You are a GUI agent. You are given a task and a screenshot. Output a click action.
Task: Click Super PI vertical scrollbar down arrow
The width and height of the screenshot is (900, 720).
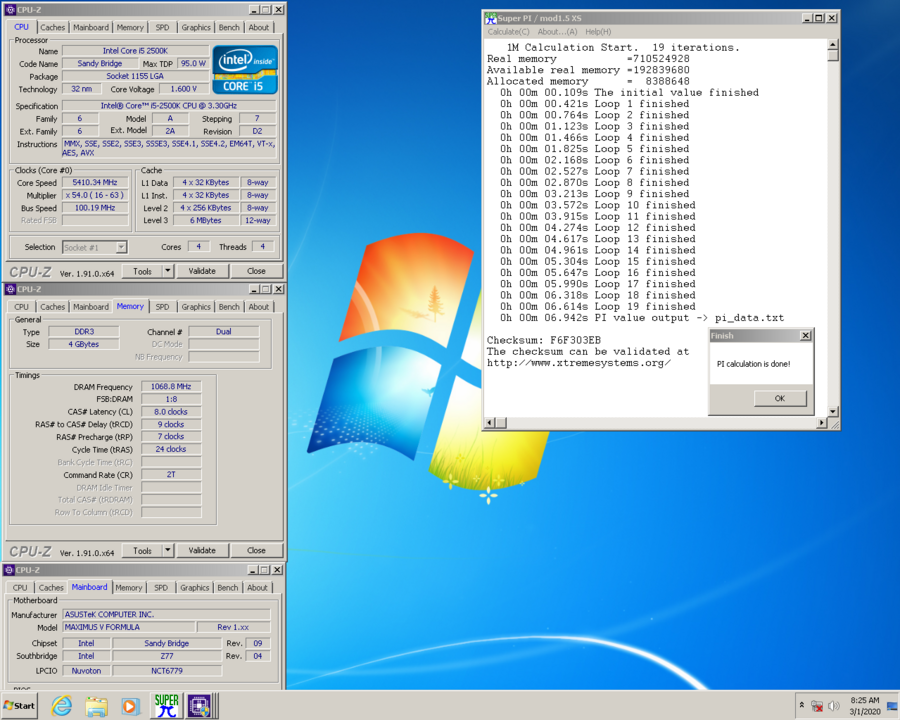point(833,412)
